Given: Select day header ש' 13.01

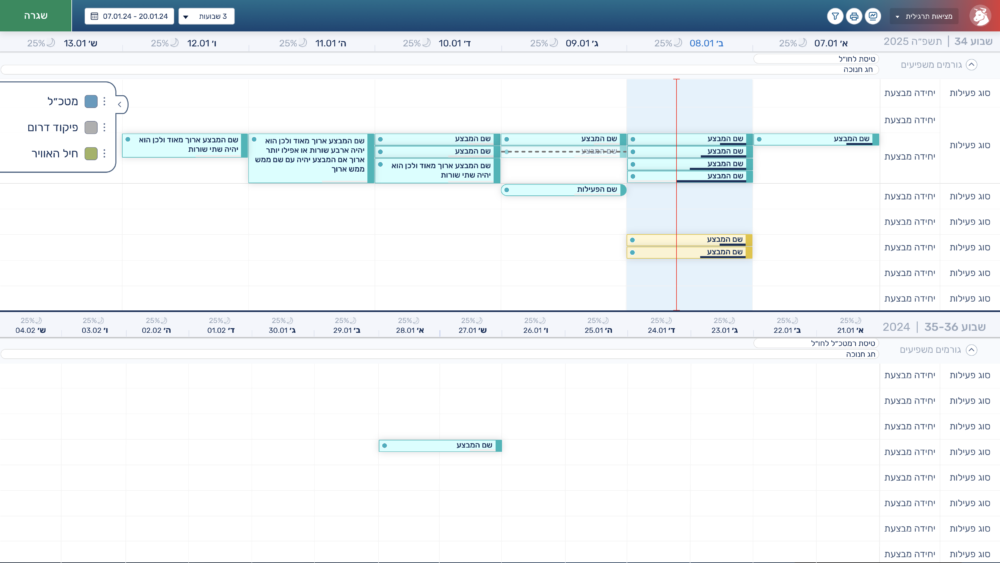Looking at the screenshot, I should [x=80, y=43].
